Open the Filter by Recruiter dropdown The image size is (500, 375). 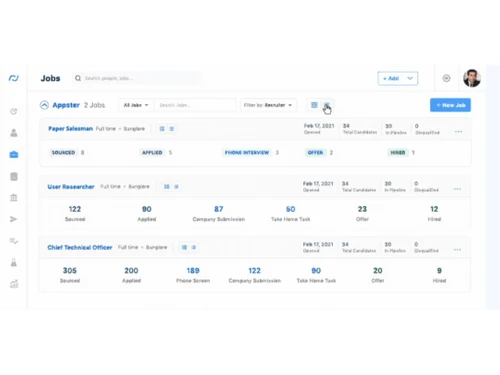coord(268,105)
